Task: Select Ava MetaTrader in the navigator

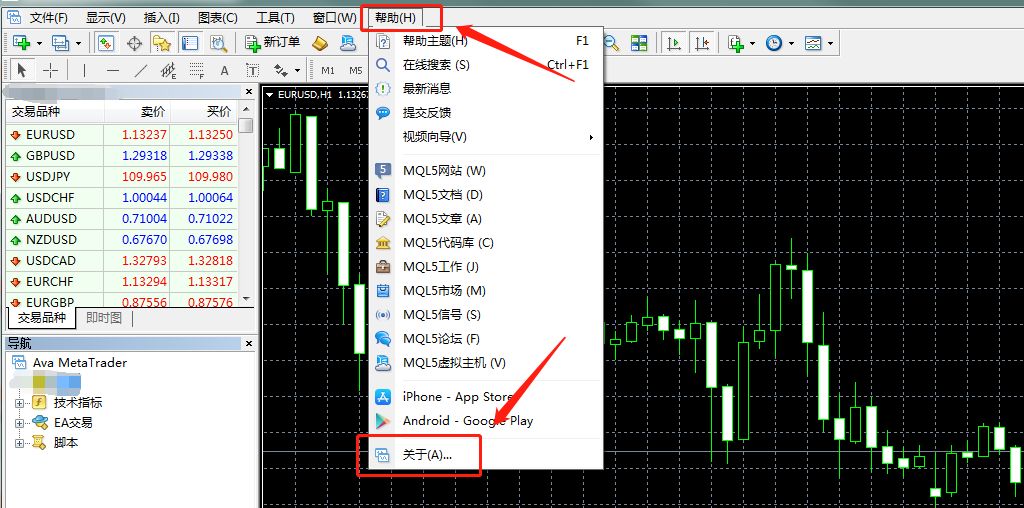Action: click(x=80, y=363)
